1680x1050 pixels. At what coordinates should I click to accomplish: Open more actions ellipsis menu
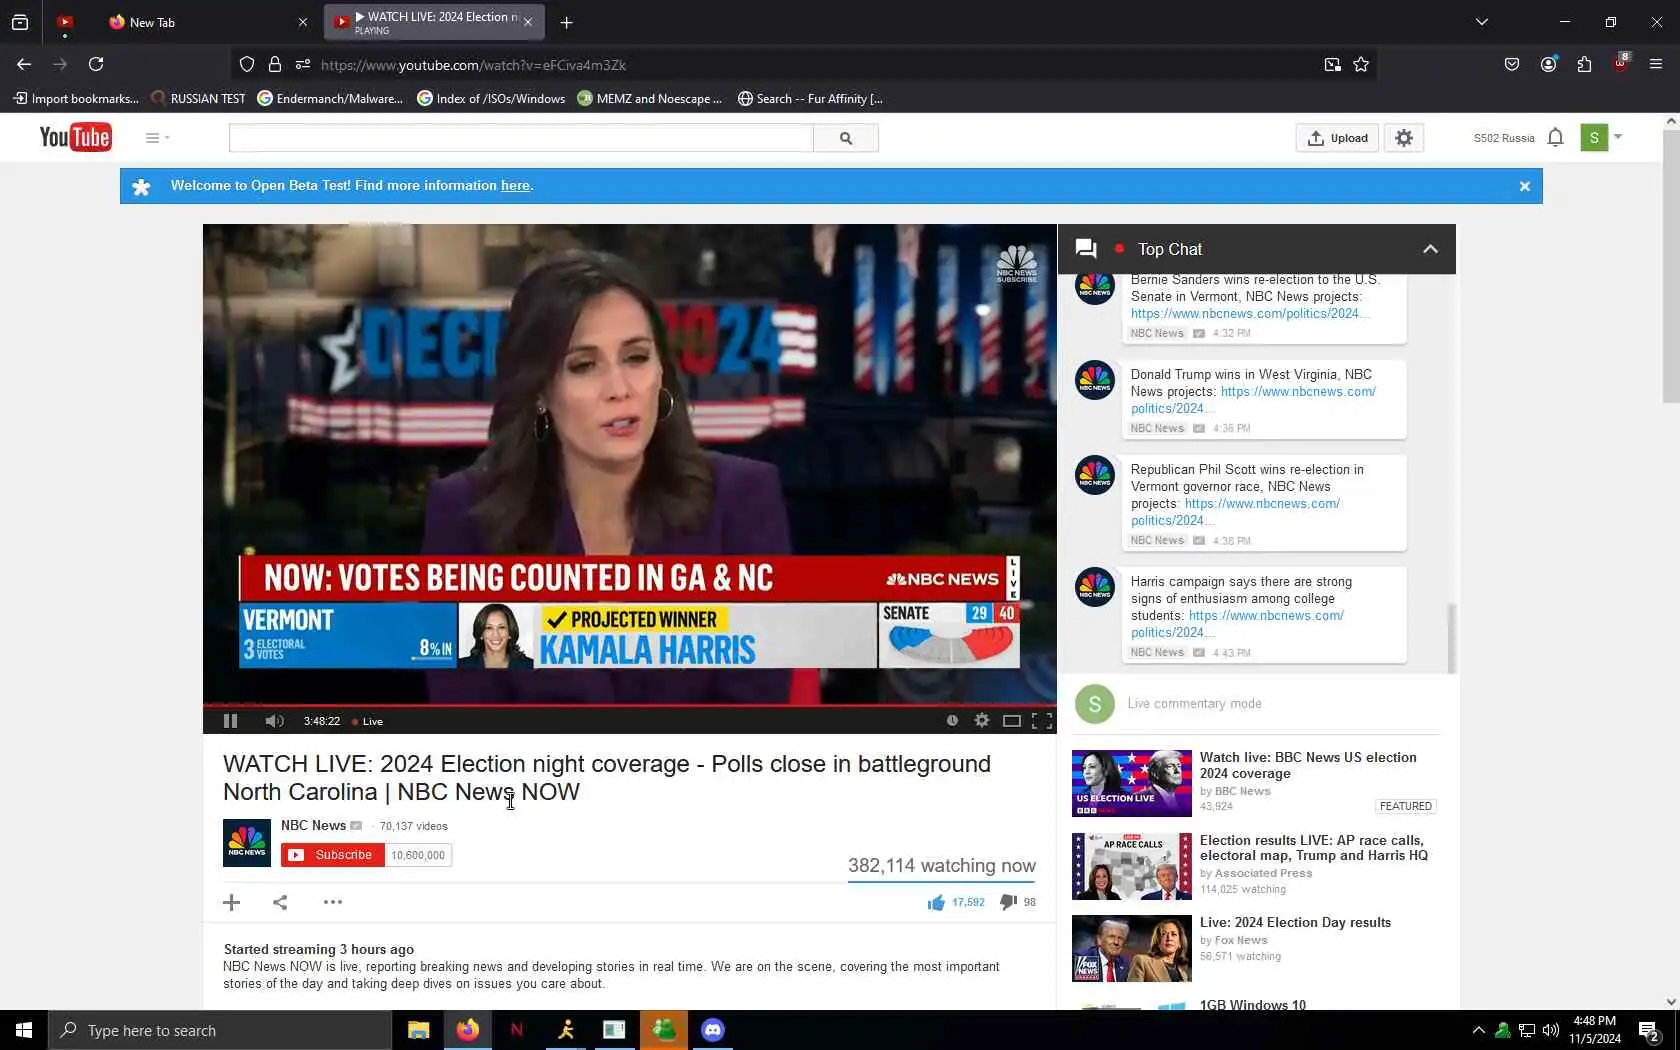tap(333, 902)
